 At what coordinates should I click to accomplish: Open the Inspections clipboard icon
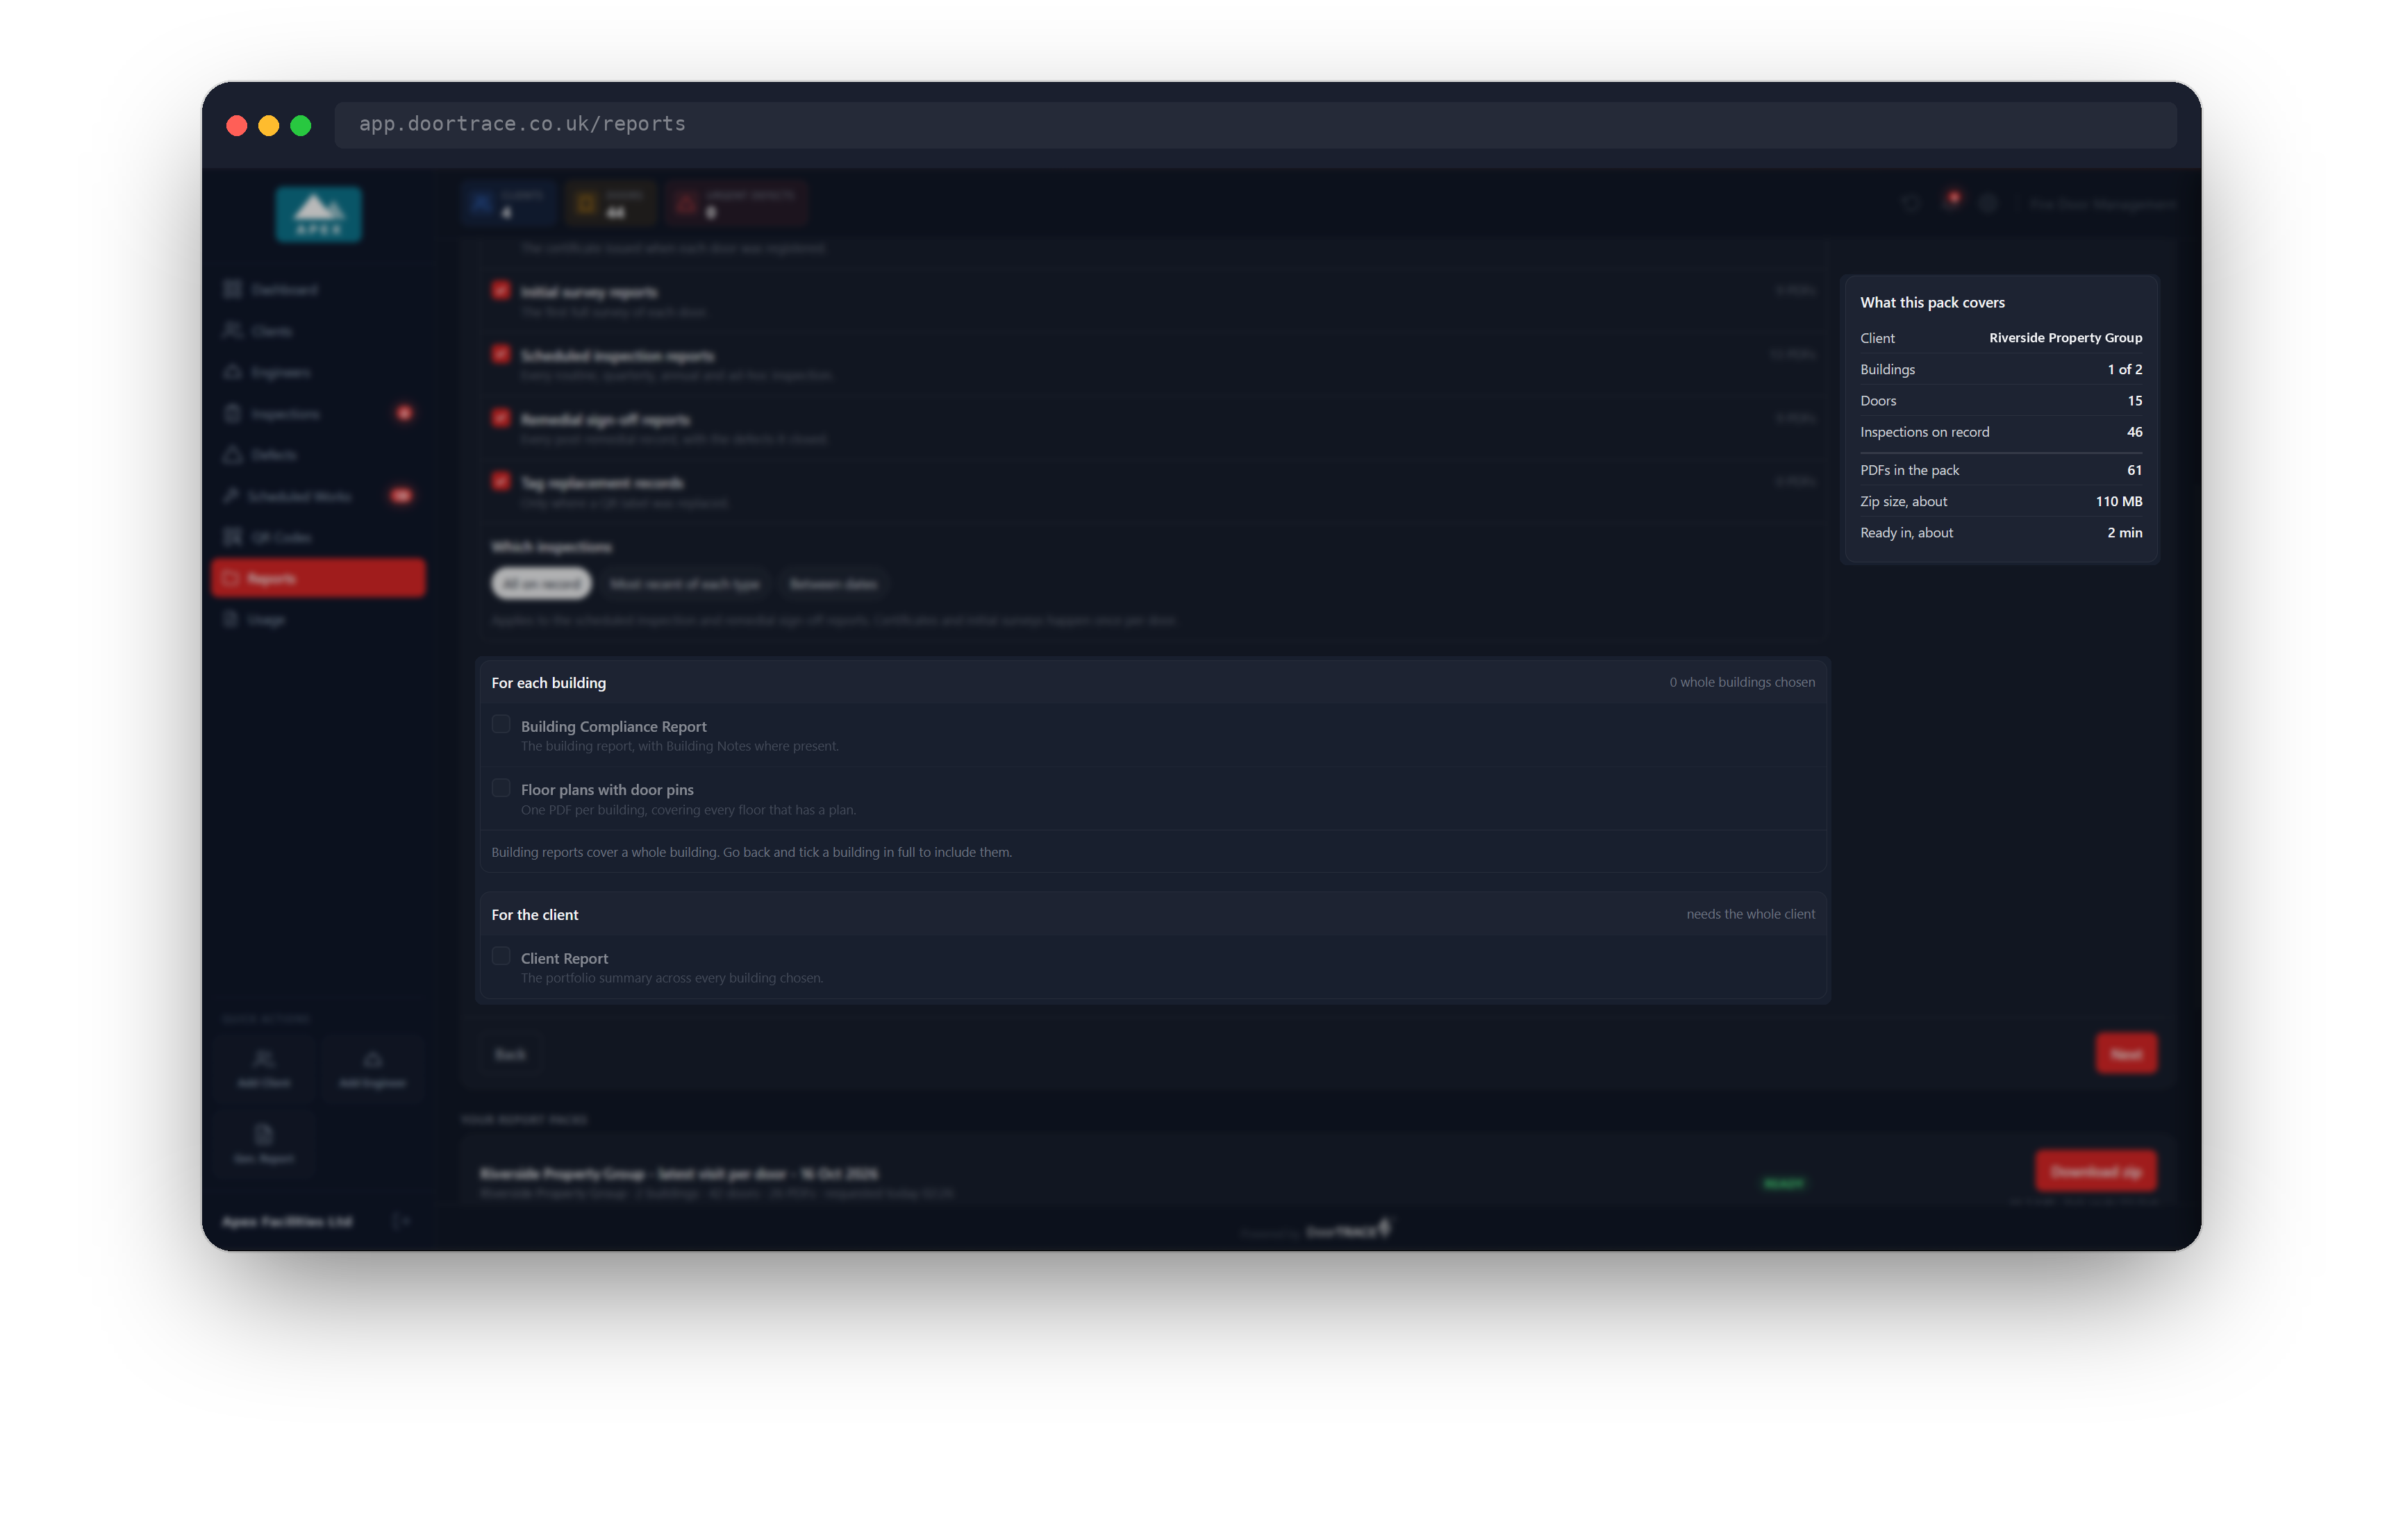pos(233,413)
